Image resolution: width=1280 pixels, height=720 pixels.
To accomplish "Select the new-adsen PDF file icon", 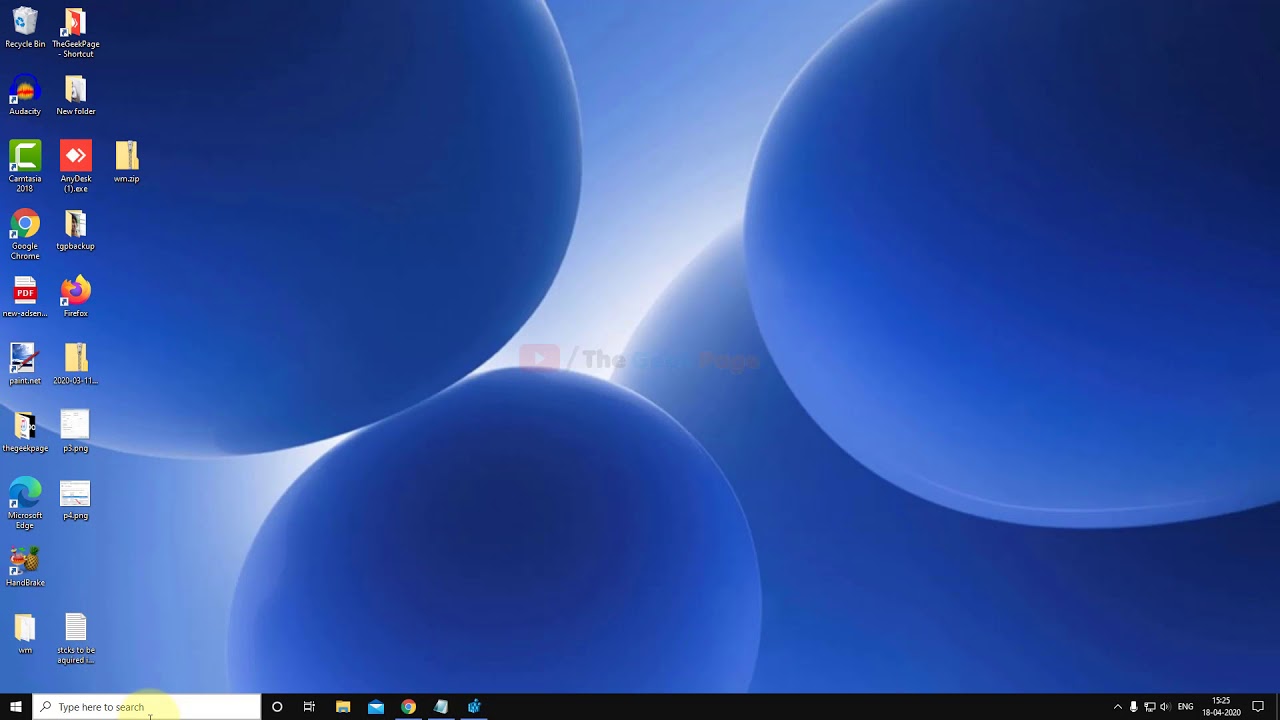I will pos(25,298).
